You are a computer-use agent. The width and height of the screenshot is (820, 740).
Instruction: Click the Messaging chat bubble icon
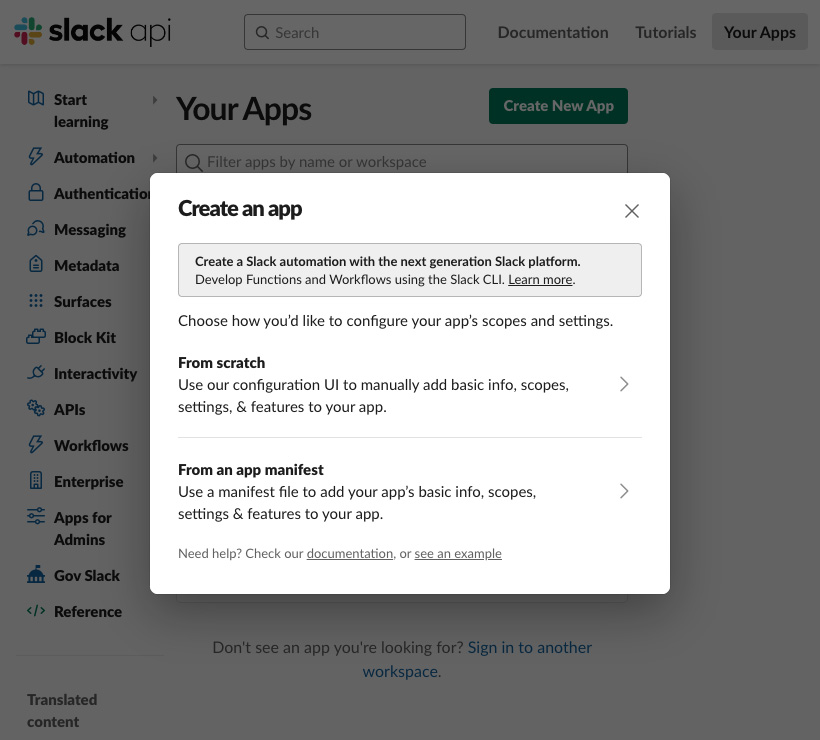tap(36, 229)
